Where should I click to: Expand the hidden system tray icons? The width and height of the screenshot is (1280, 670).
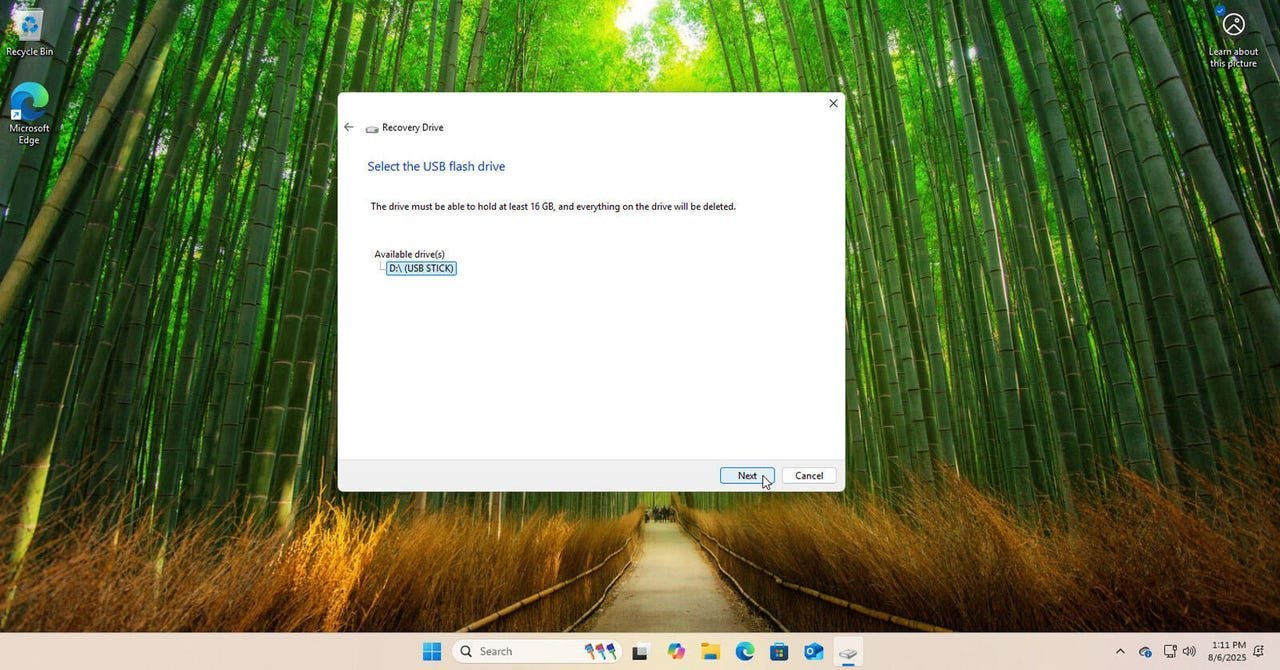[1119, 652]
